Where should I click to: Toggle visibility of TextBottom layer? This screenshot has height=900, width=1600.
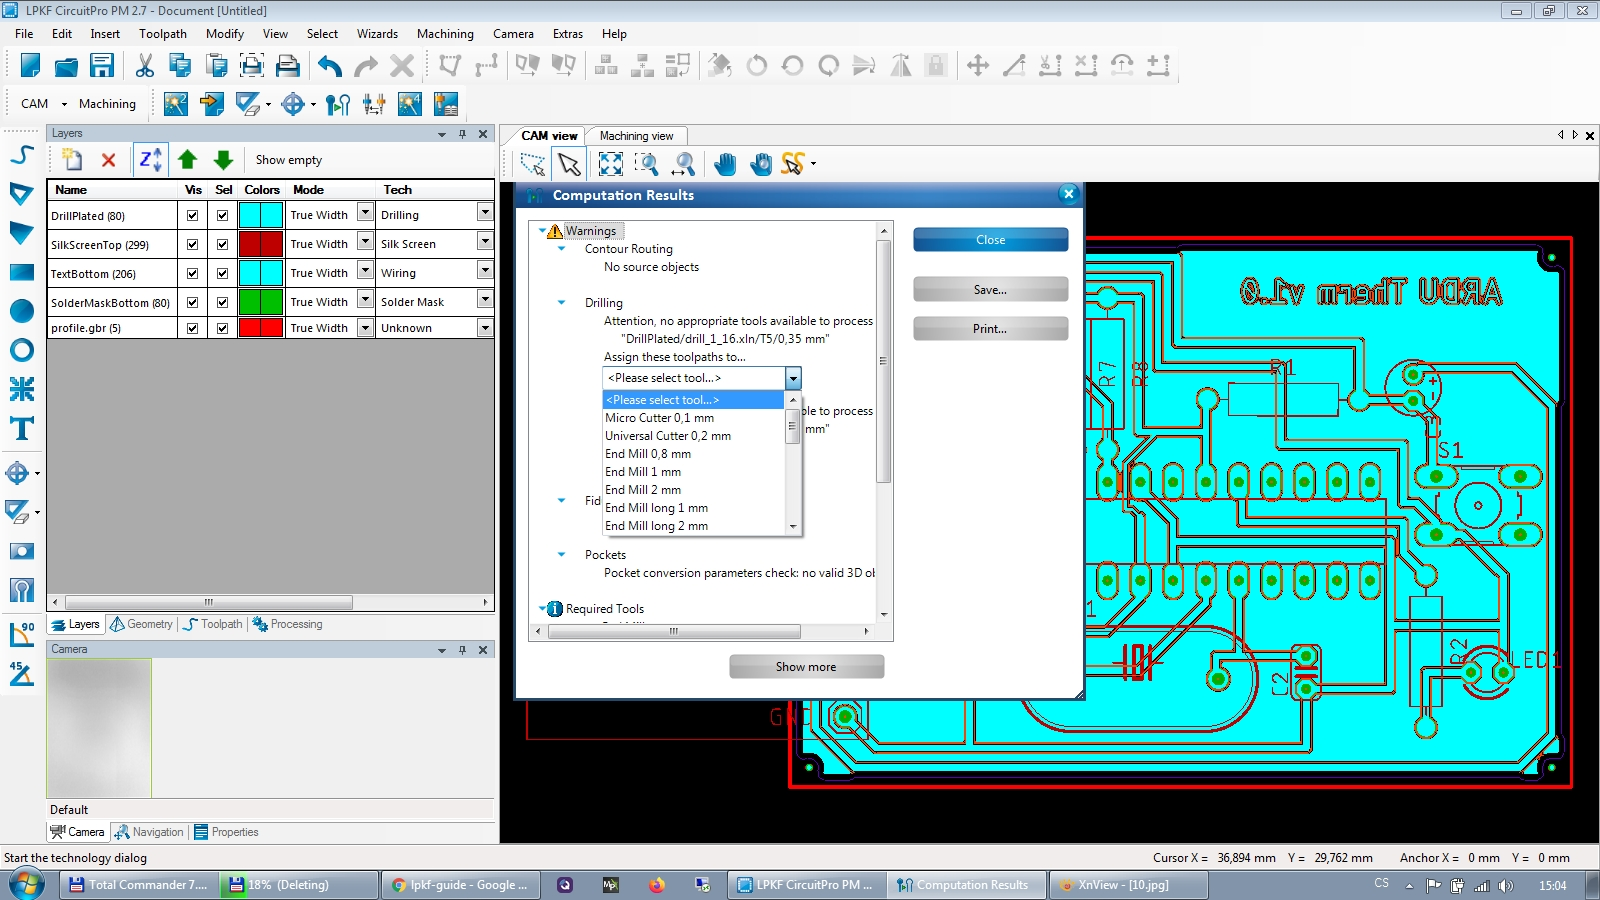click(192, 273)
